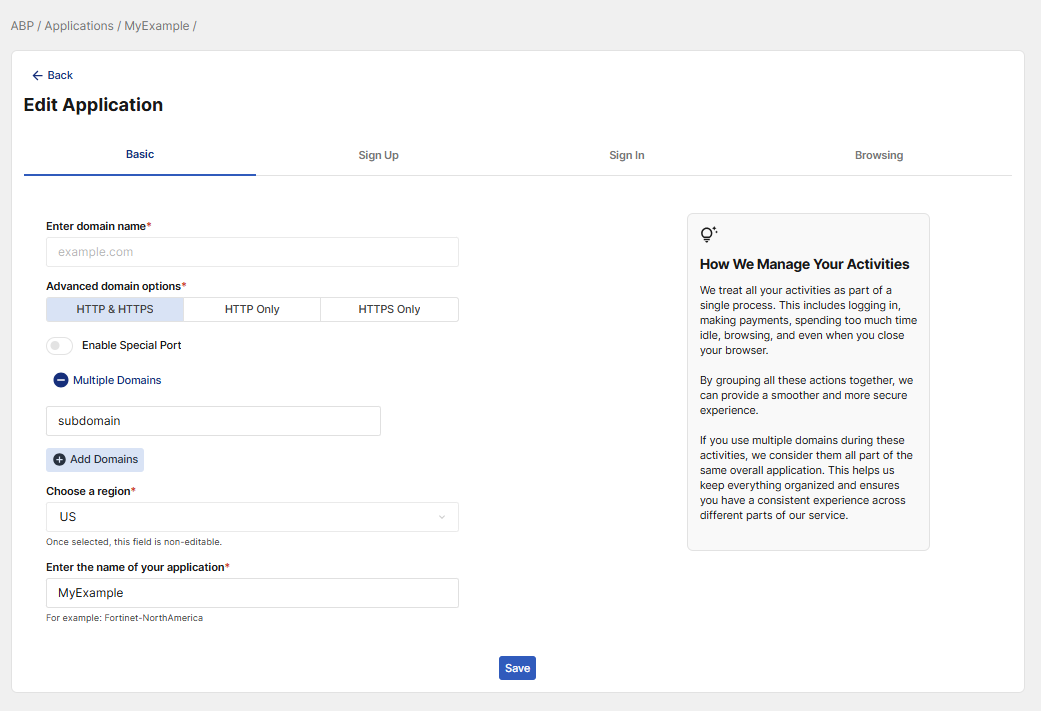Image resolution: width=1041 pixels, height=711 pixels.
Task: Select the Basic tab
Action: coord(140,155)
